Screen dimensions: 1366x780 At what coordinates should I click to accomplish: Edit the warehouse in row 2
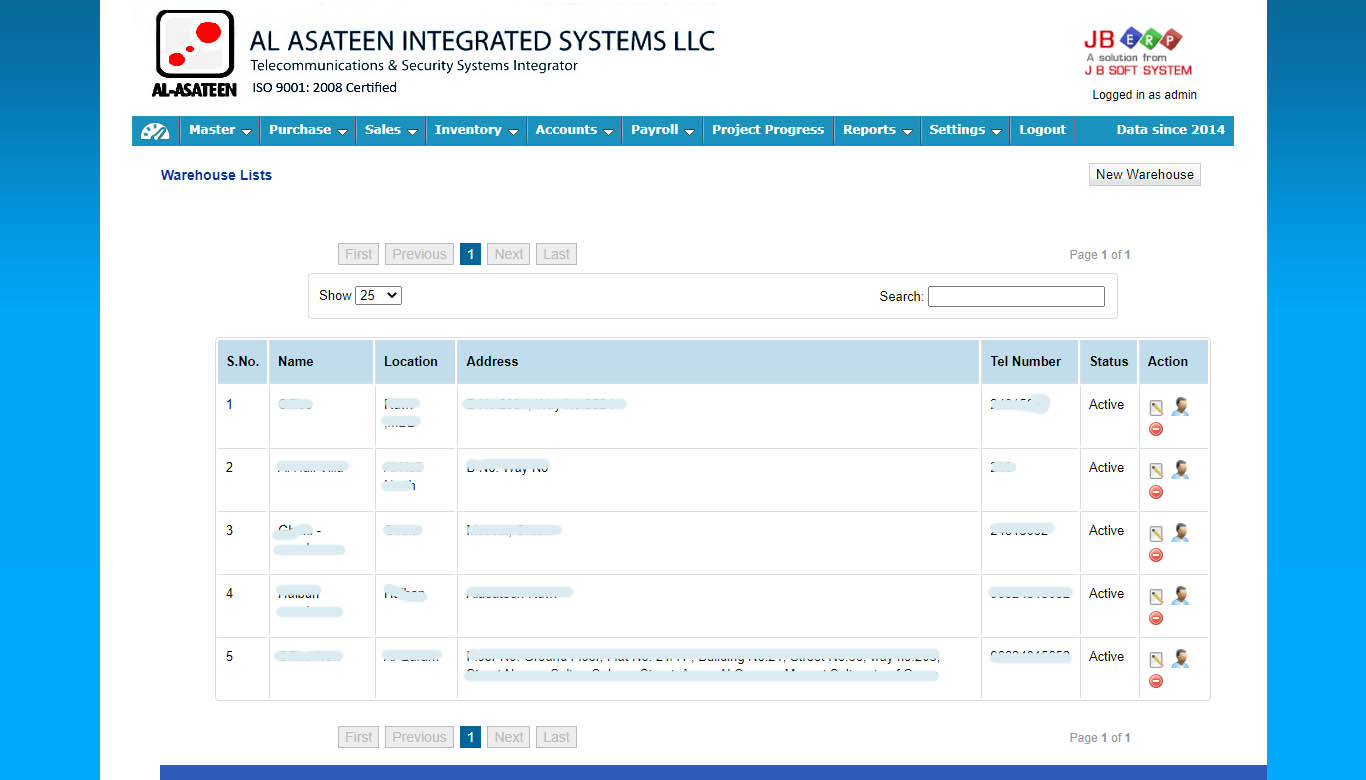click(1156, 471)
